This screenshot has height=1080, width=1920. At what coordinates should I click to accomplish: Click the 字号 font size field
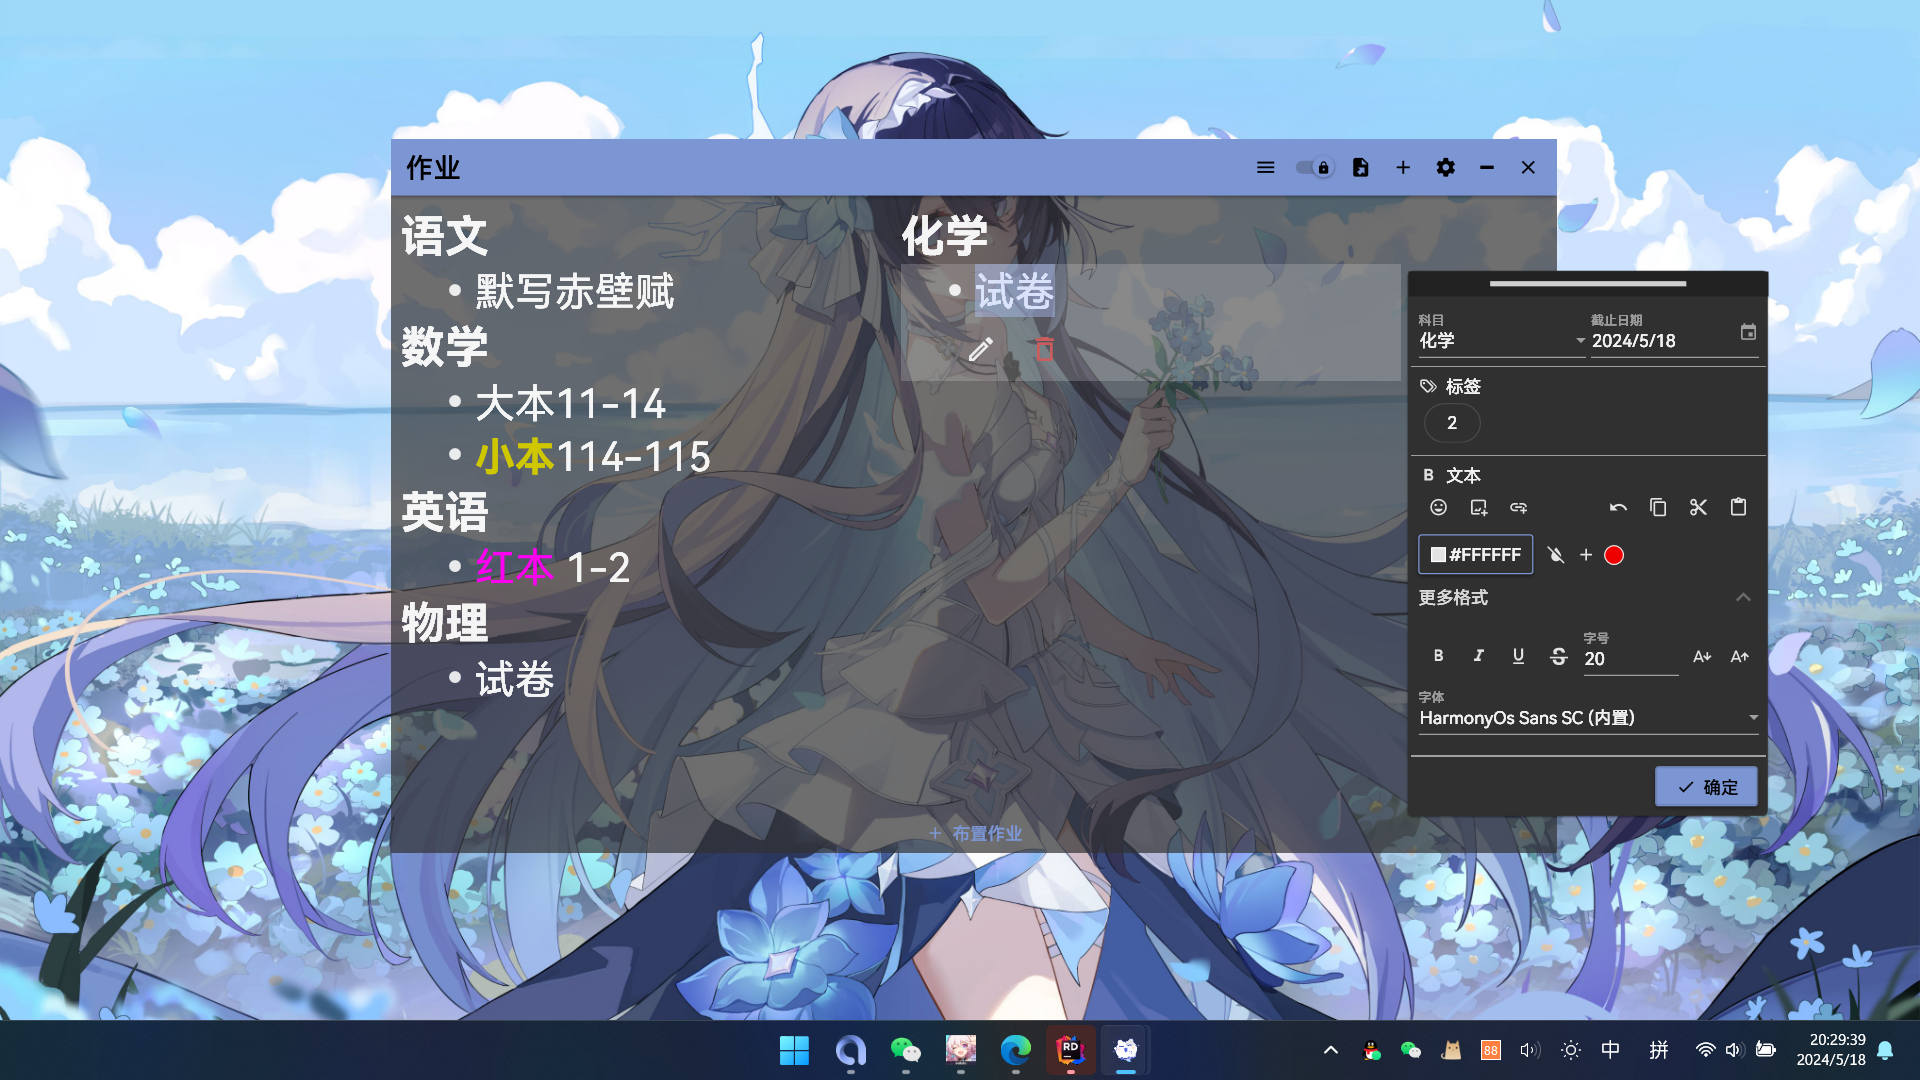(x=1630, y=659)
